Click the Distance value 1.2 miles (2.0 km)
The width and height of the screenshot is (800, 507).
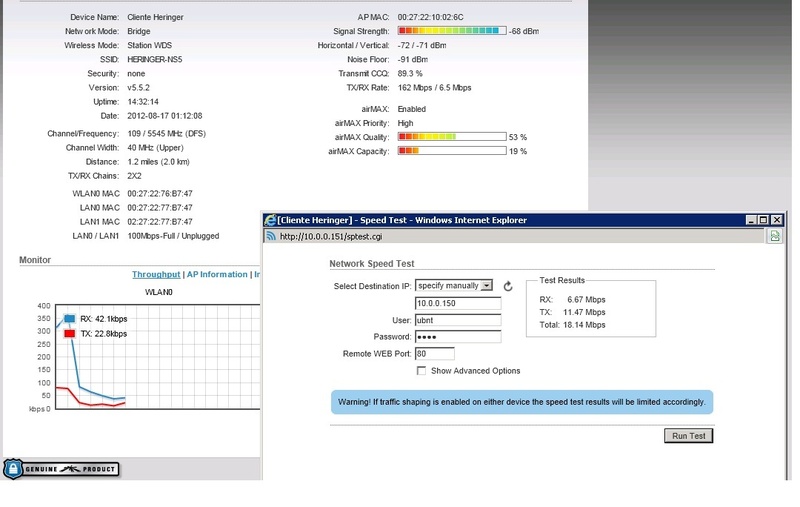158,162
